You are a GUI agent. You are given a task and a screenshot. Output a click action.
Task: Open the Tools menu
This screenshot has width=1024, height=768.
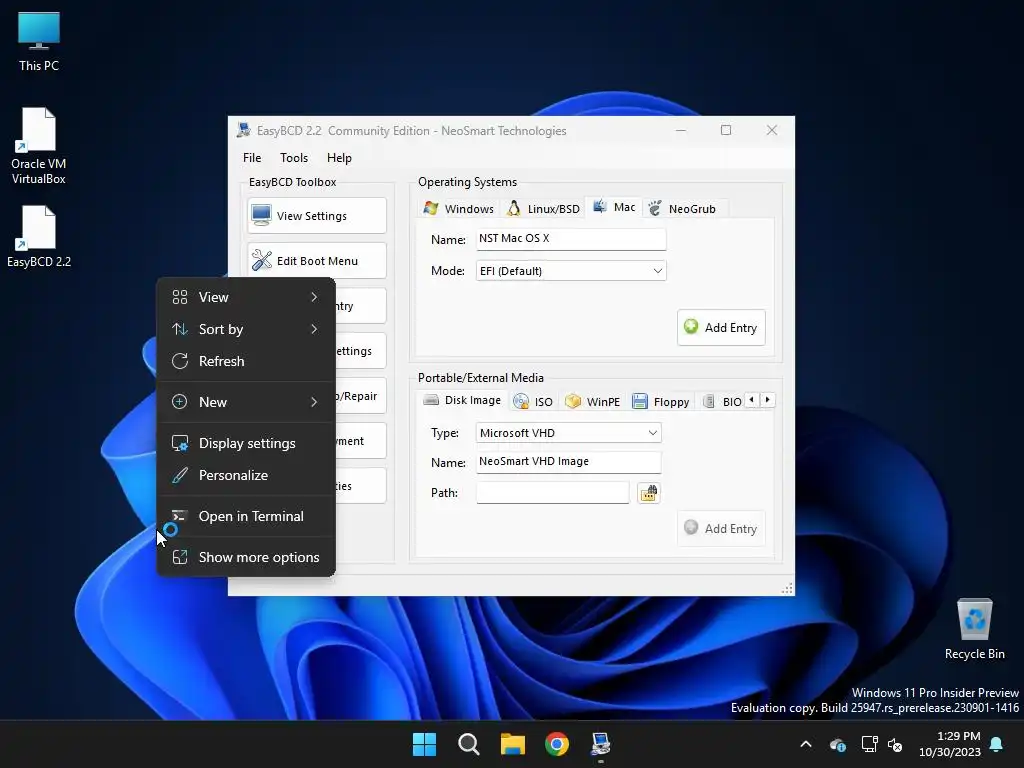pyautogui.click(x=294, y=157)
